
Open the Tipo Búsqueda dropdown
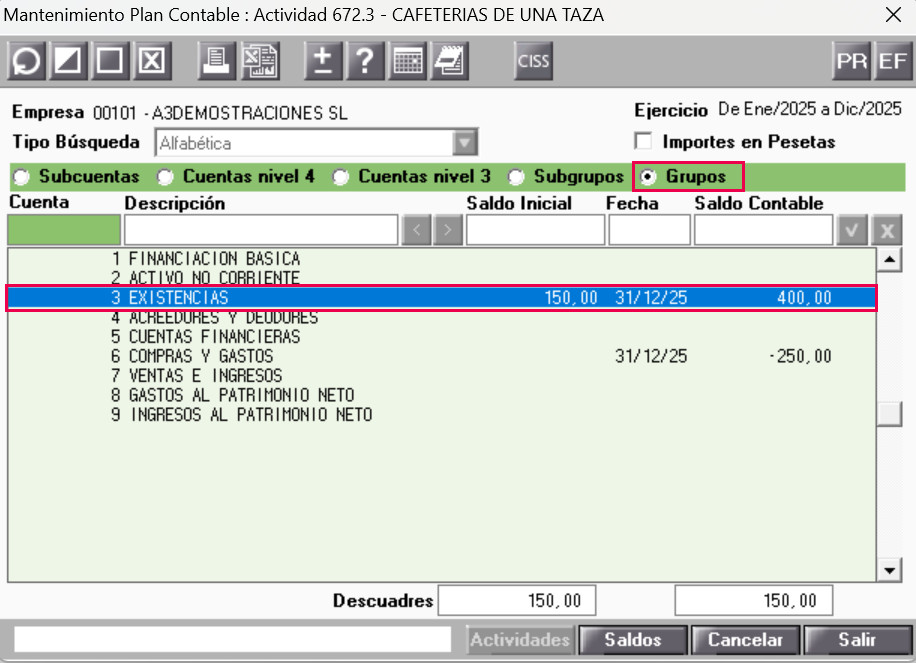click(465, 143)
